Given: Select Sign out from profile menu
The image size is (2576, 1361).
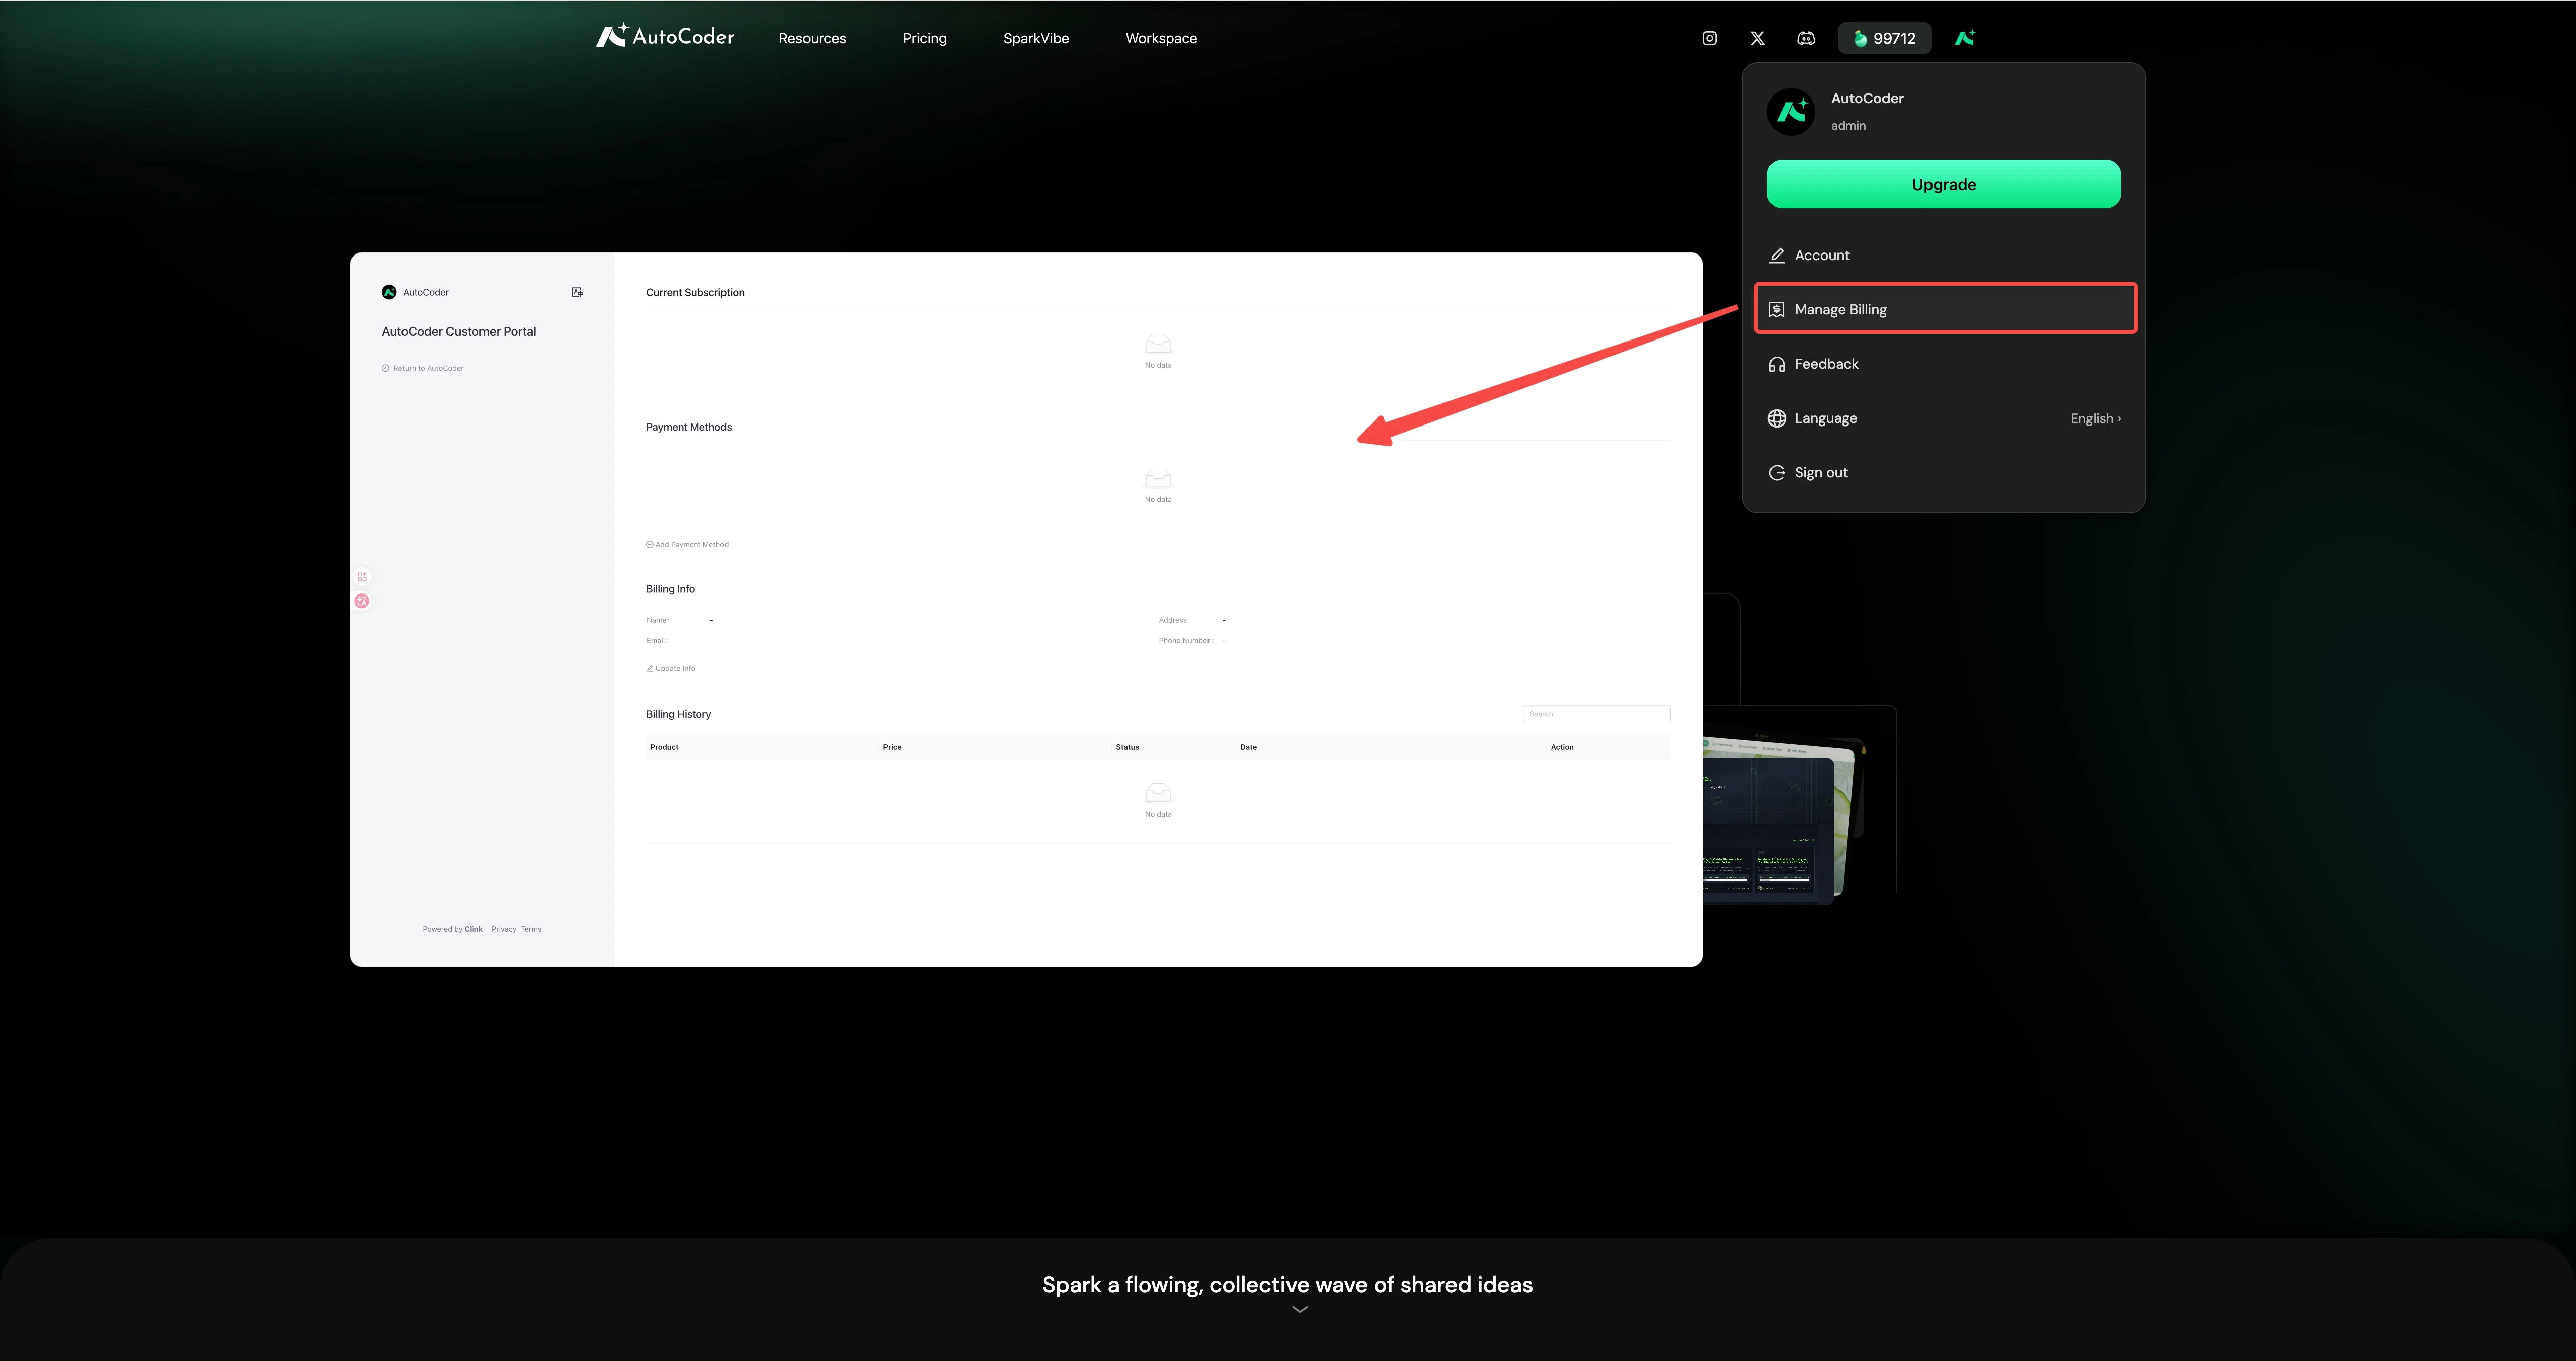Looking at the screenshot, I should pos(1820,472).
